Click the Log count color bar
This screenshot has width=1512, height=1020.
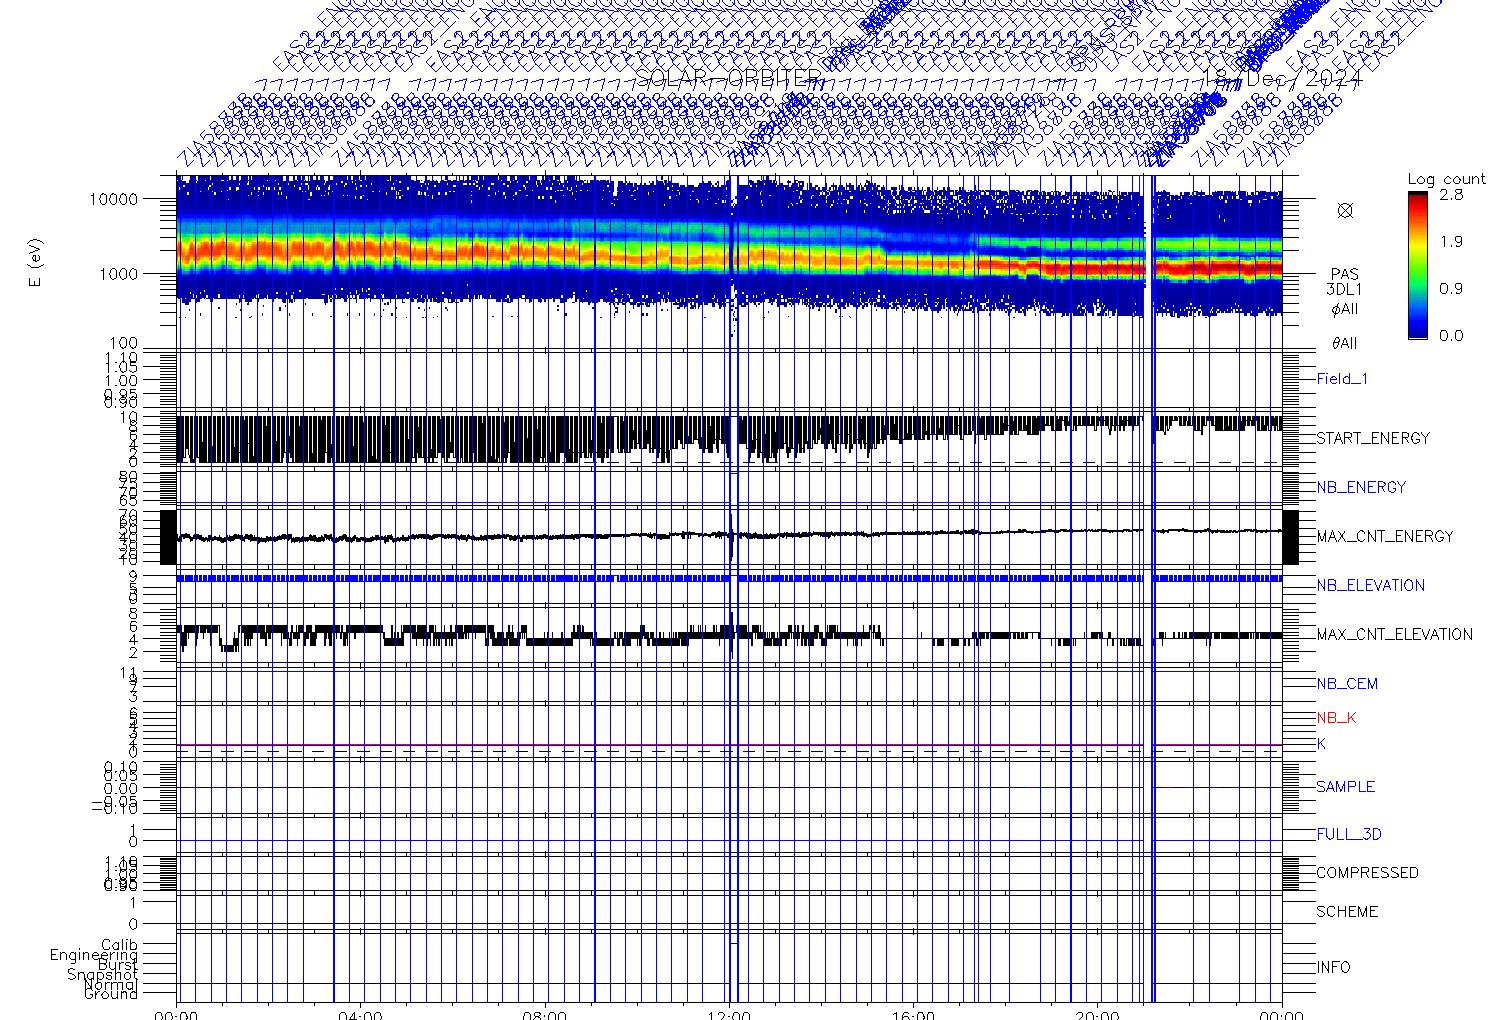tap(1418, 265)
